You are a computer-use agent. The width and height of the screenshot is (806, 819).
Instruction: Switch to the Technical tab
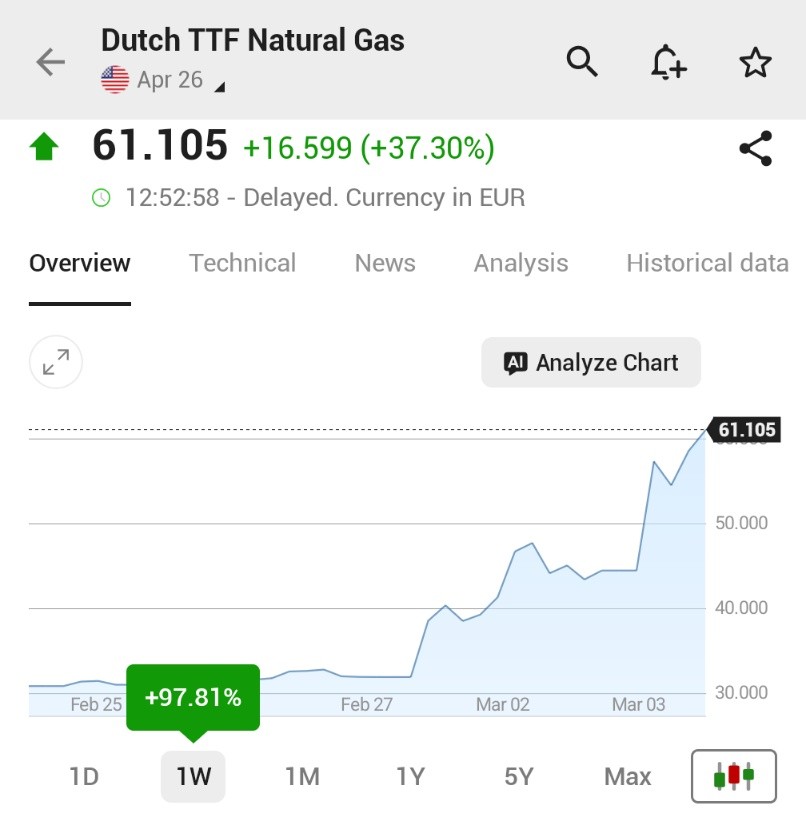[242, 263]
